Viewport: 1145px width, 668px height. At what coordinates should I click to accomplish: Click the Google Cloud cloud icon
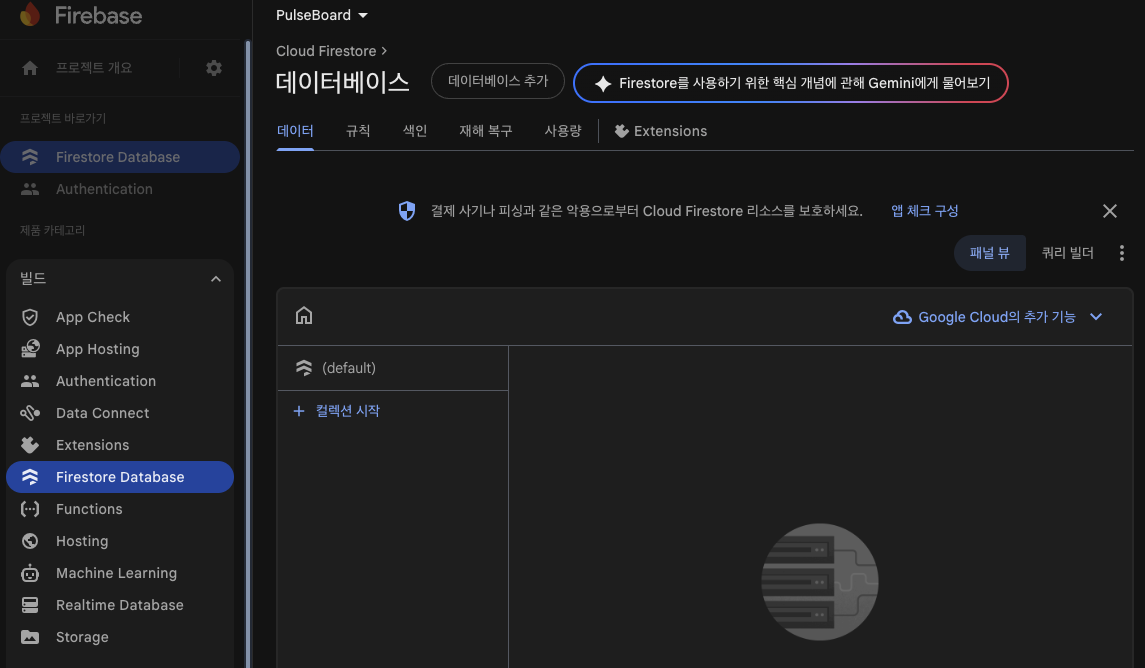(x=903, y=317)
